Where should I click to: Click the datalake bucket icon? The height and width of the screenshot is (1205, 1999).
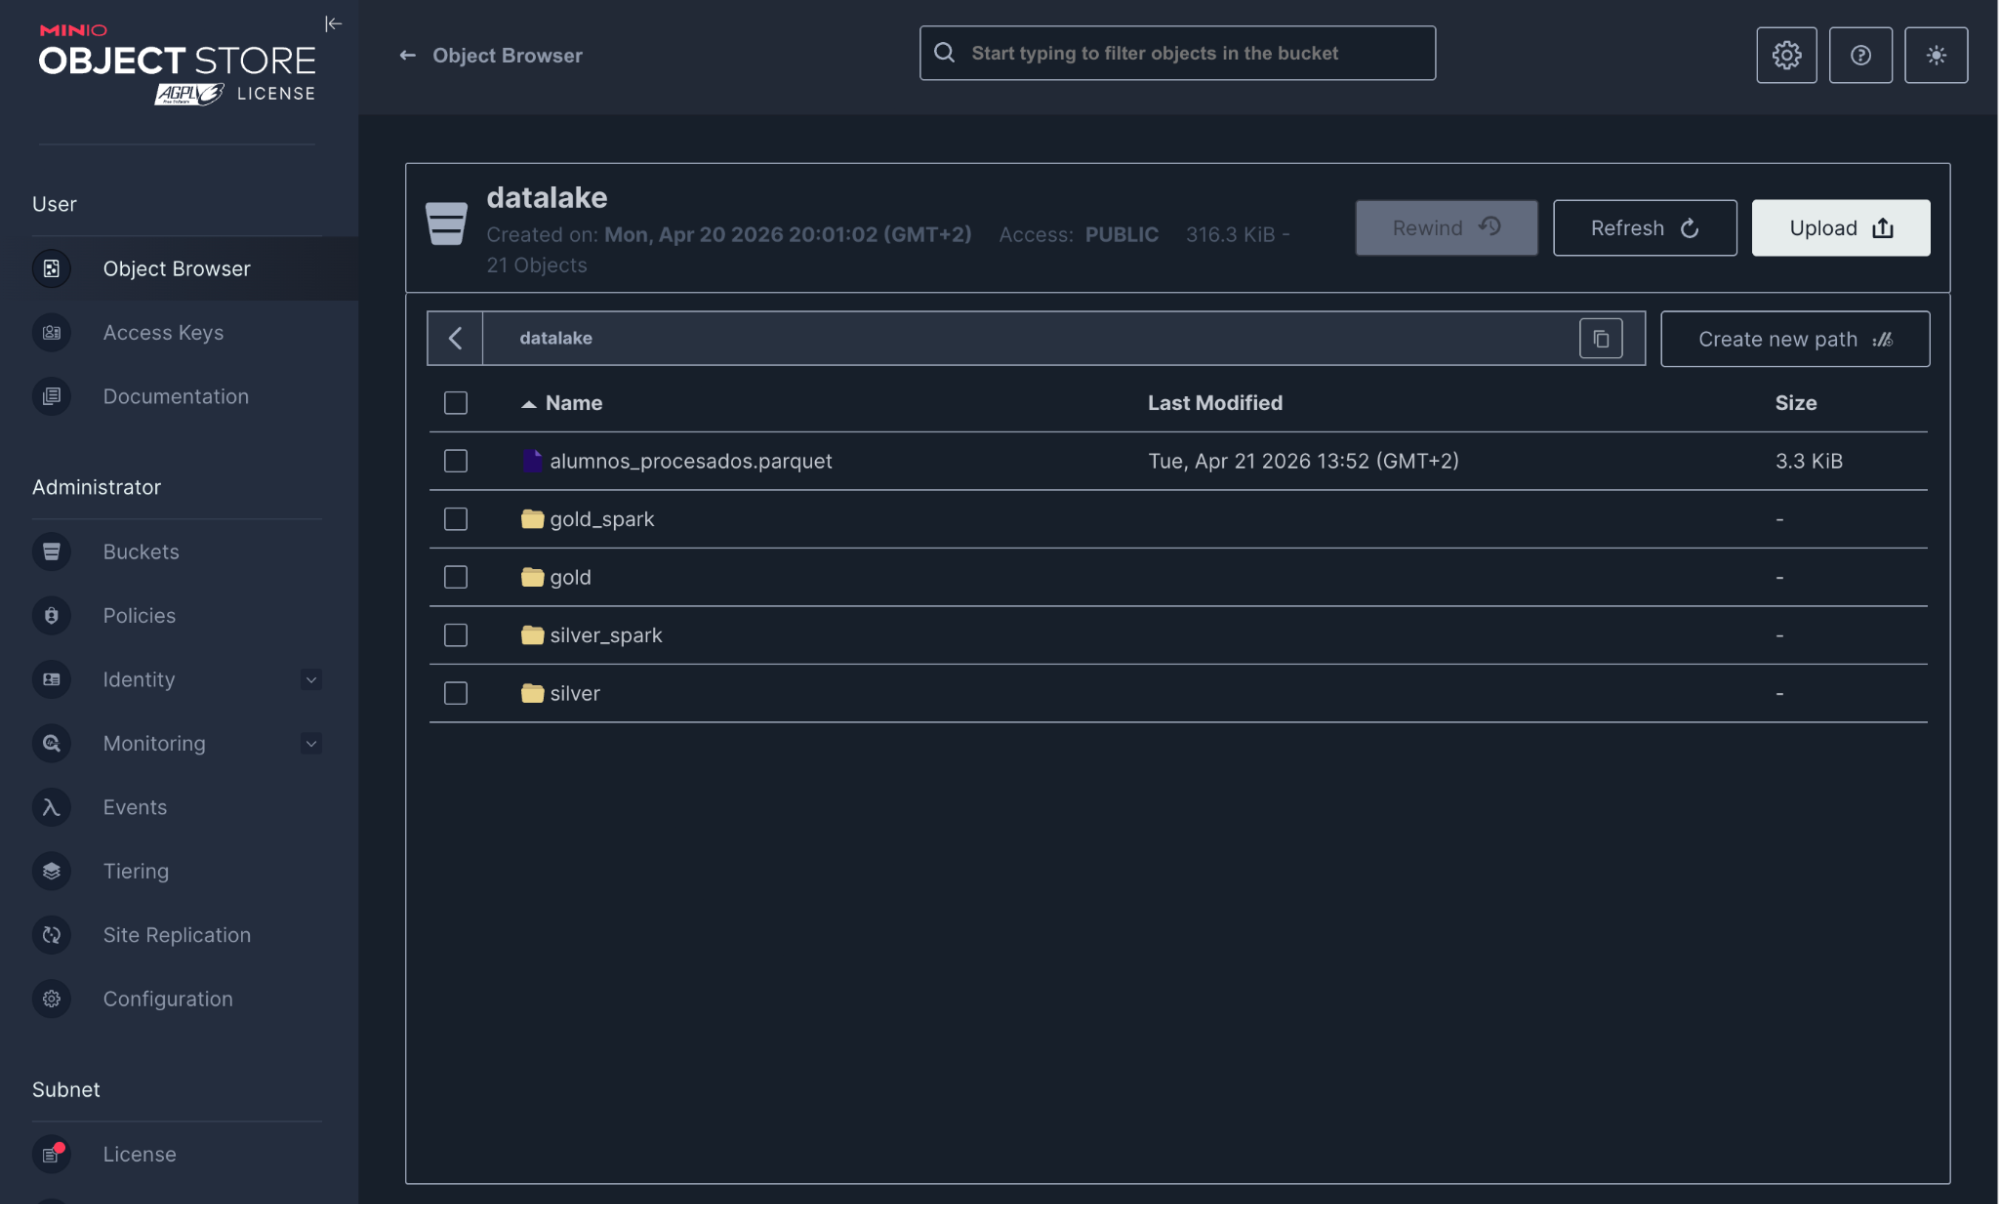tap(446, 224)
